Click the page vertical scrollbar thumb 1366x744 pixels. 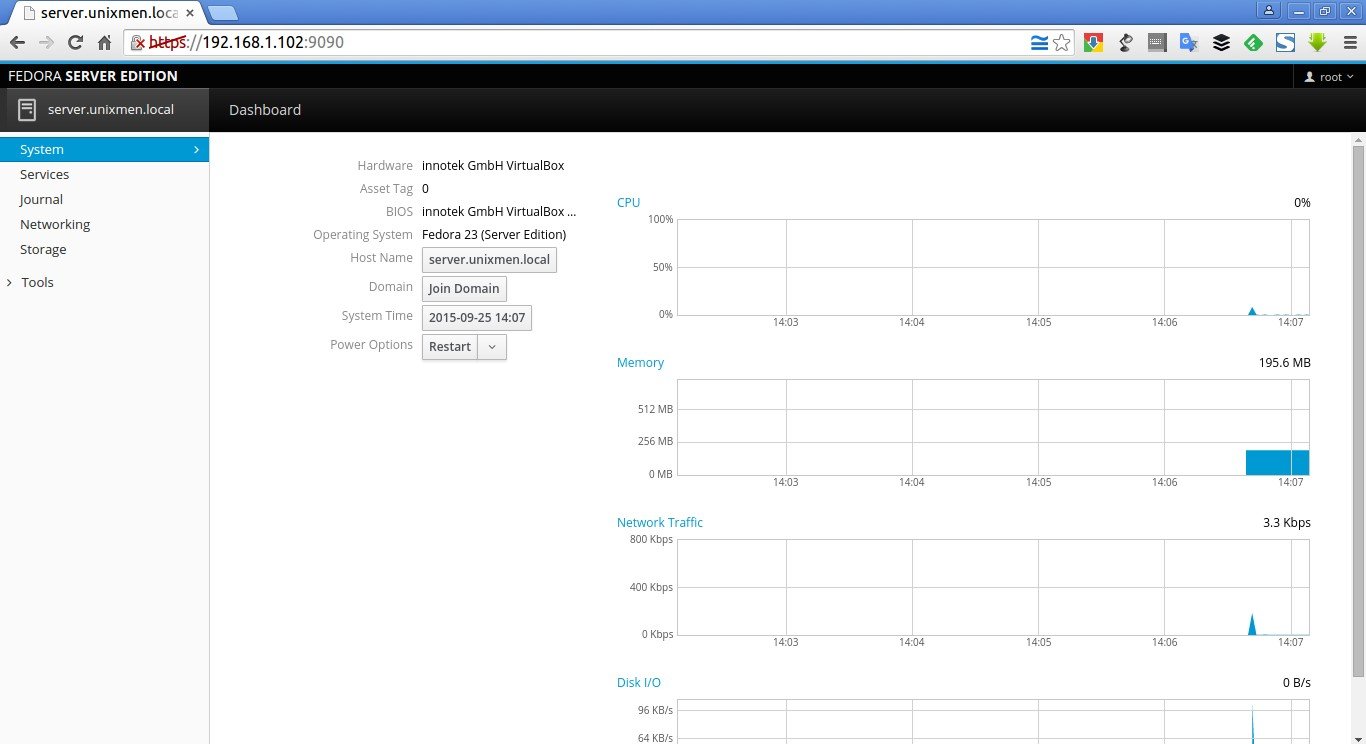click(x=1358, y=412)
